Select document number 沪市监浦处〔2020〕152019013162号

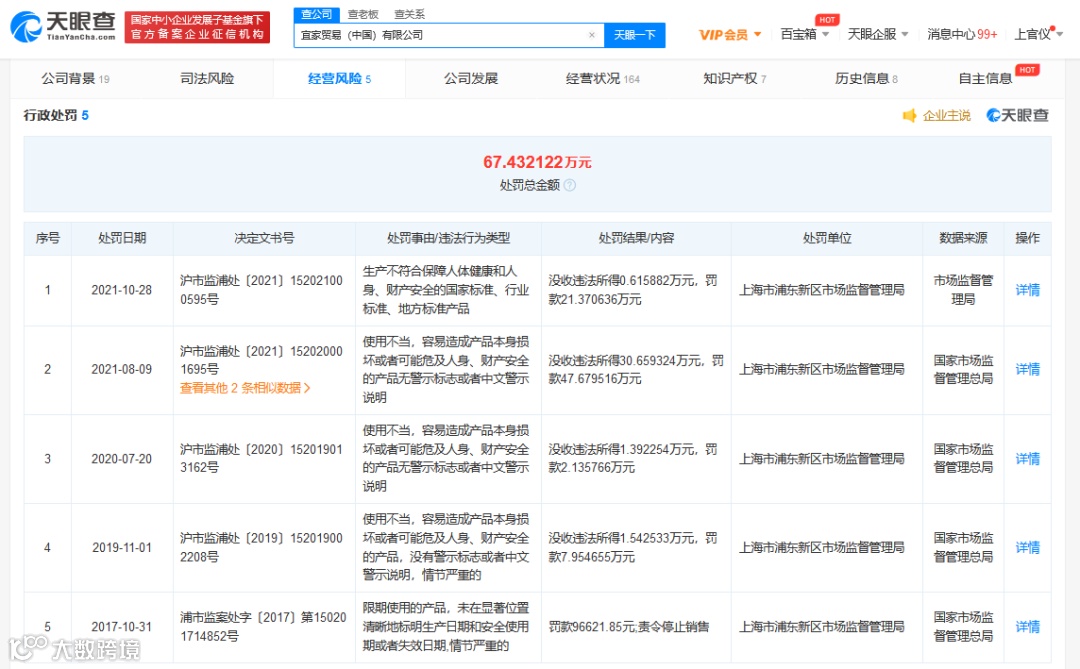[262, 459]
